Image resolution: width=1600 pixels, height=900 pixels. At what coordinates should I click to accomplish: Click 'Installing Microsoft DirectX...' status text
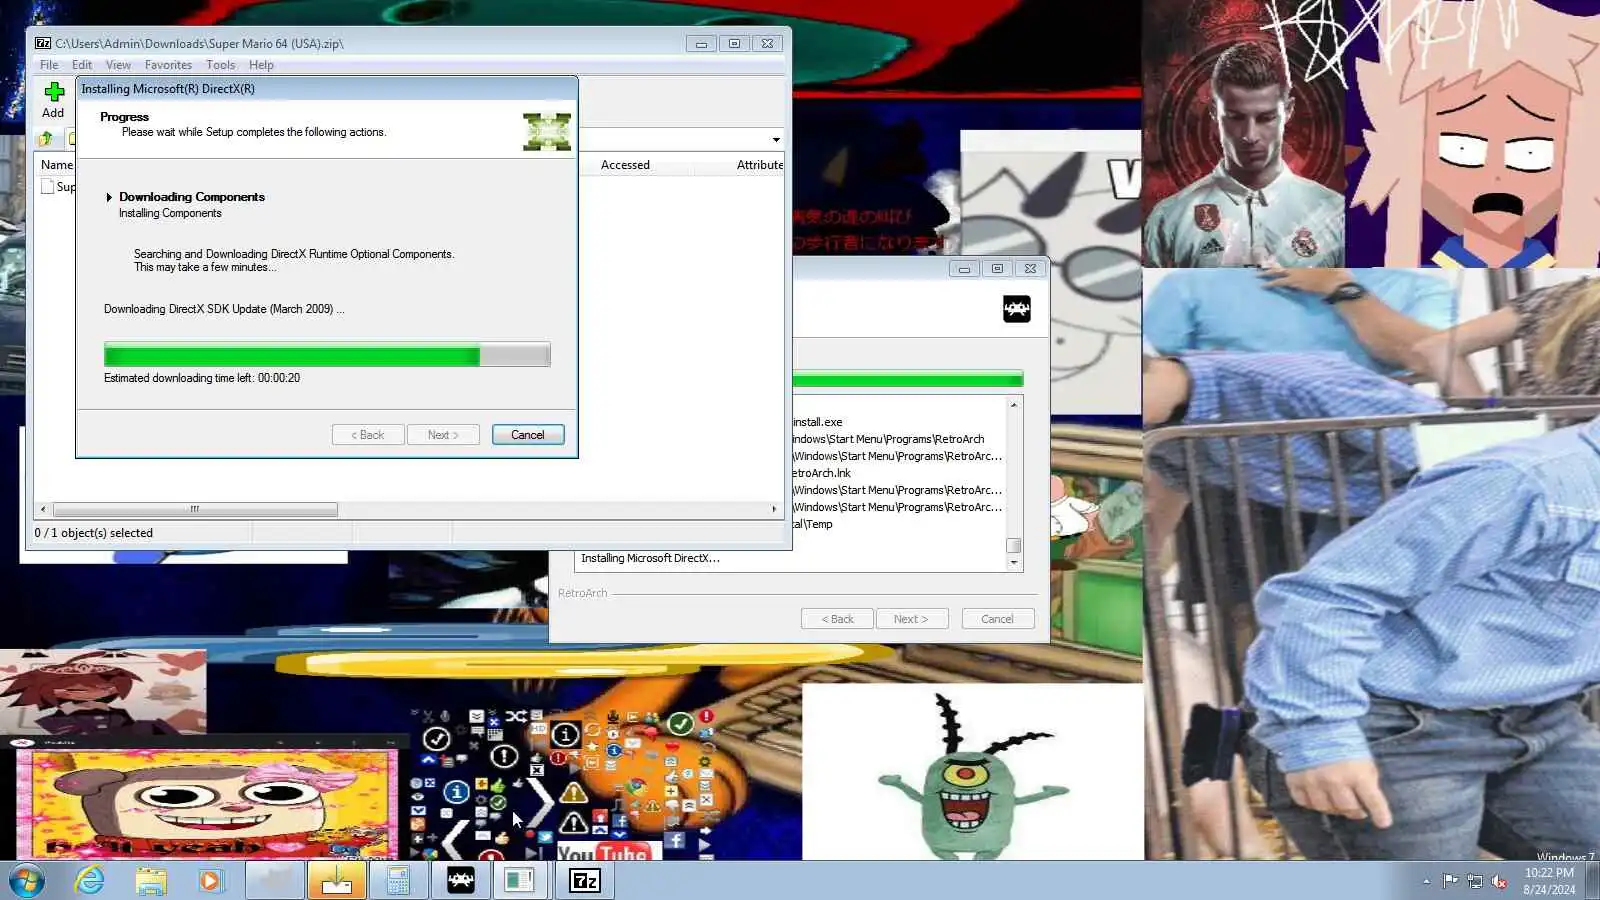tap(650, 558)
